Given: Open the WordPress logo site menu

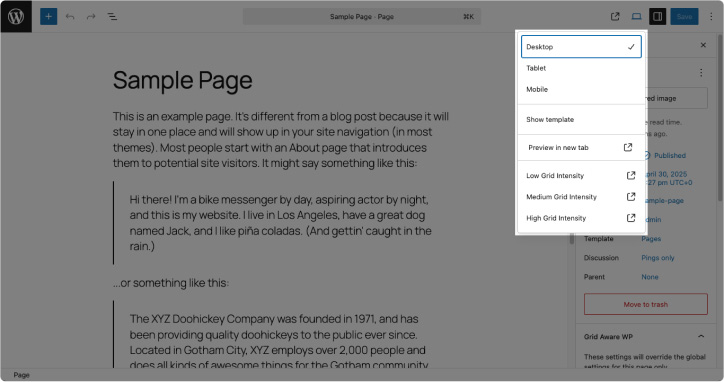Looking at the screenshot, I should click(x=16, y=16).
